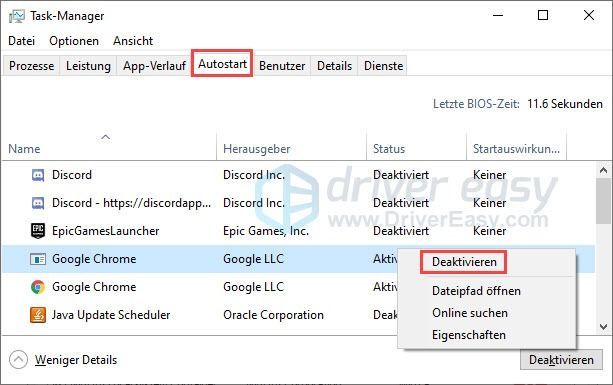Choose Eigenschaften in context menu

point(469,335)
